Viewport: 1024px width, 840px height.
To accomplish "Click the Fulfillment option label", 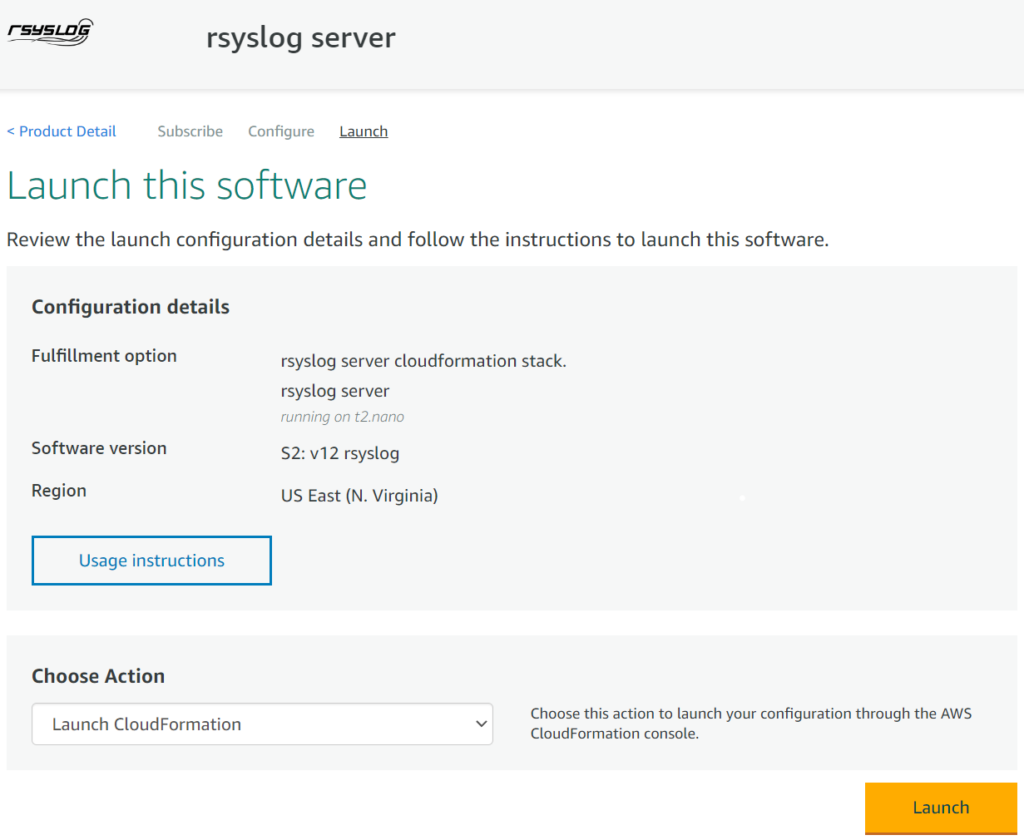I will coord(104,356).
